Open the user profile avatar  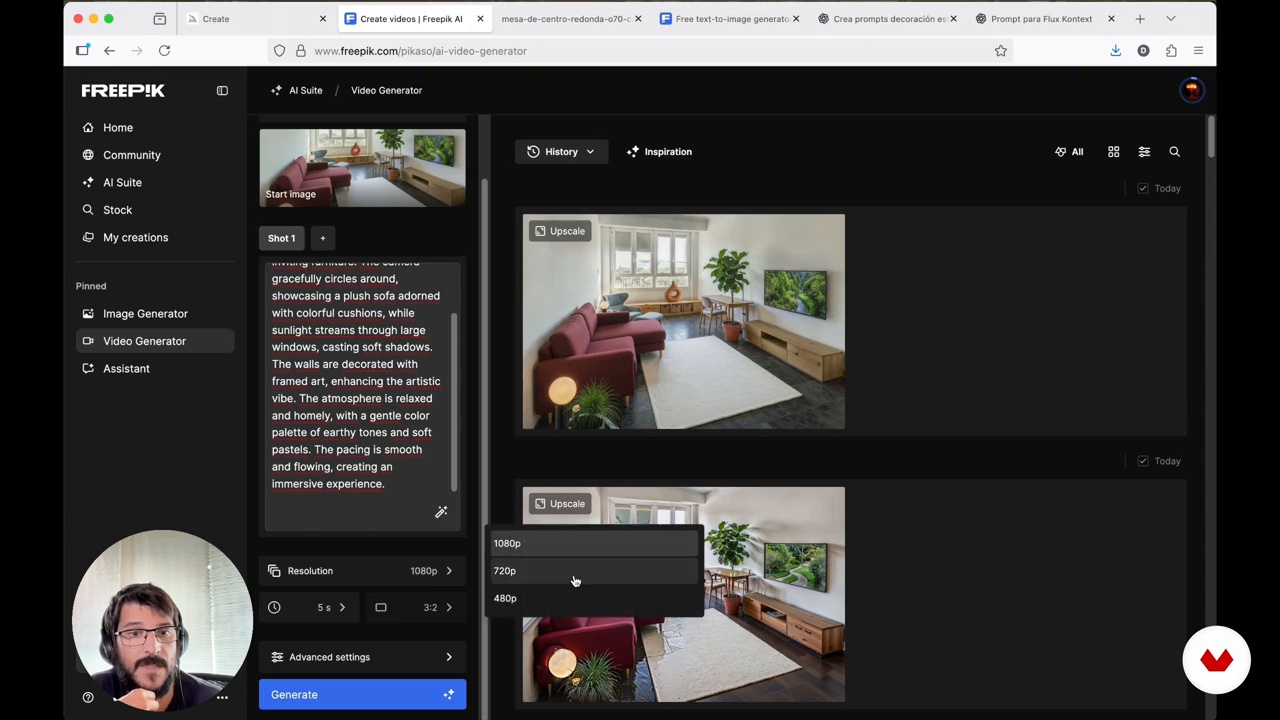(x=1191, y=90)
